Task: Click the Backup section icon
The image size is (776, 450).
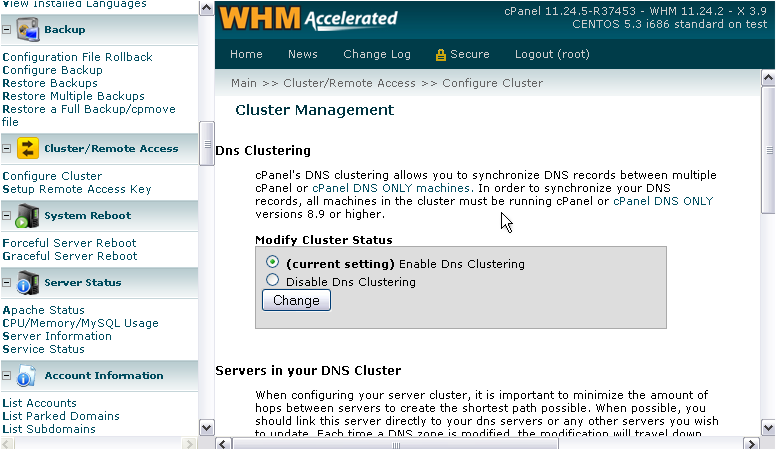Action: pos(28,30)
